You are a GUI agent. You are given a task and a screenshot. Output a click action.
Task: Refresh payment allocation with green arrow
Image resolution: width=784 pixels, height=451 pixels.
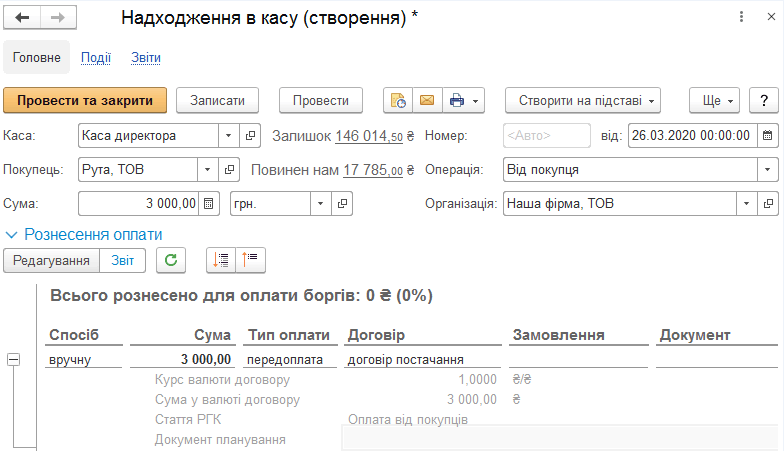point(171,260)
